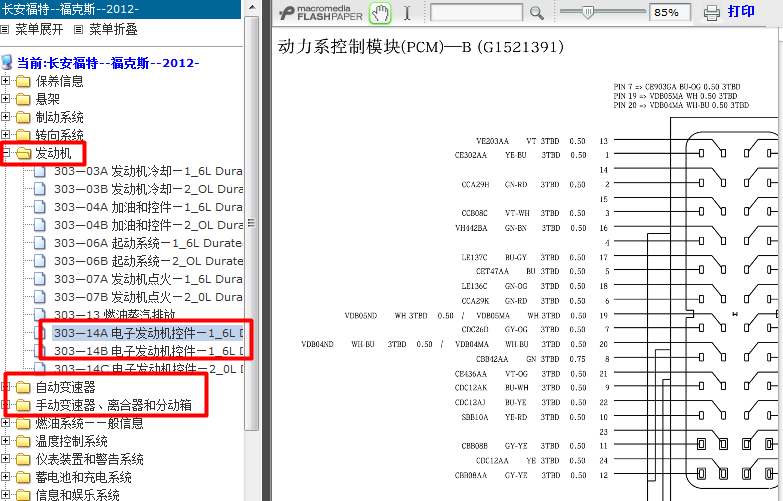Open 303-03A 发动机冷却 1_6L document
The height and width of the screenshot is (501, 783).
148,171
